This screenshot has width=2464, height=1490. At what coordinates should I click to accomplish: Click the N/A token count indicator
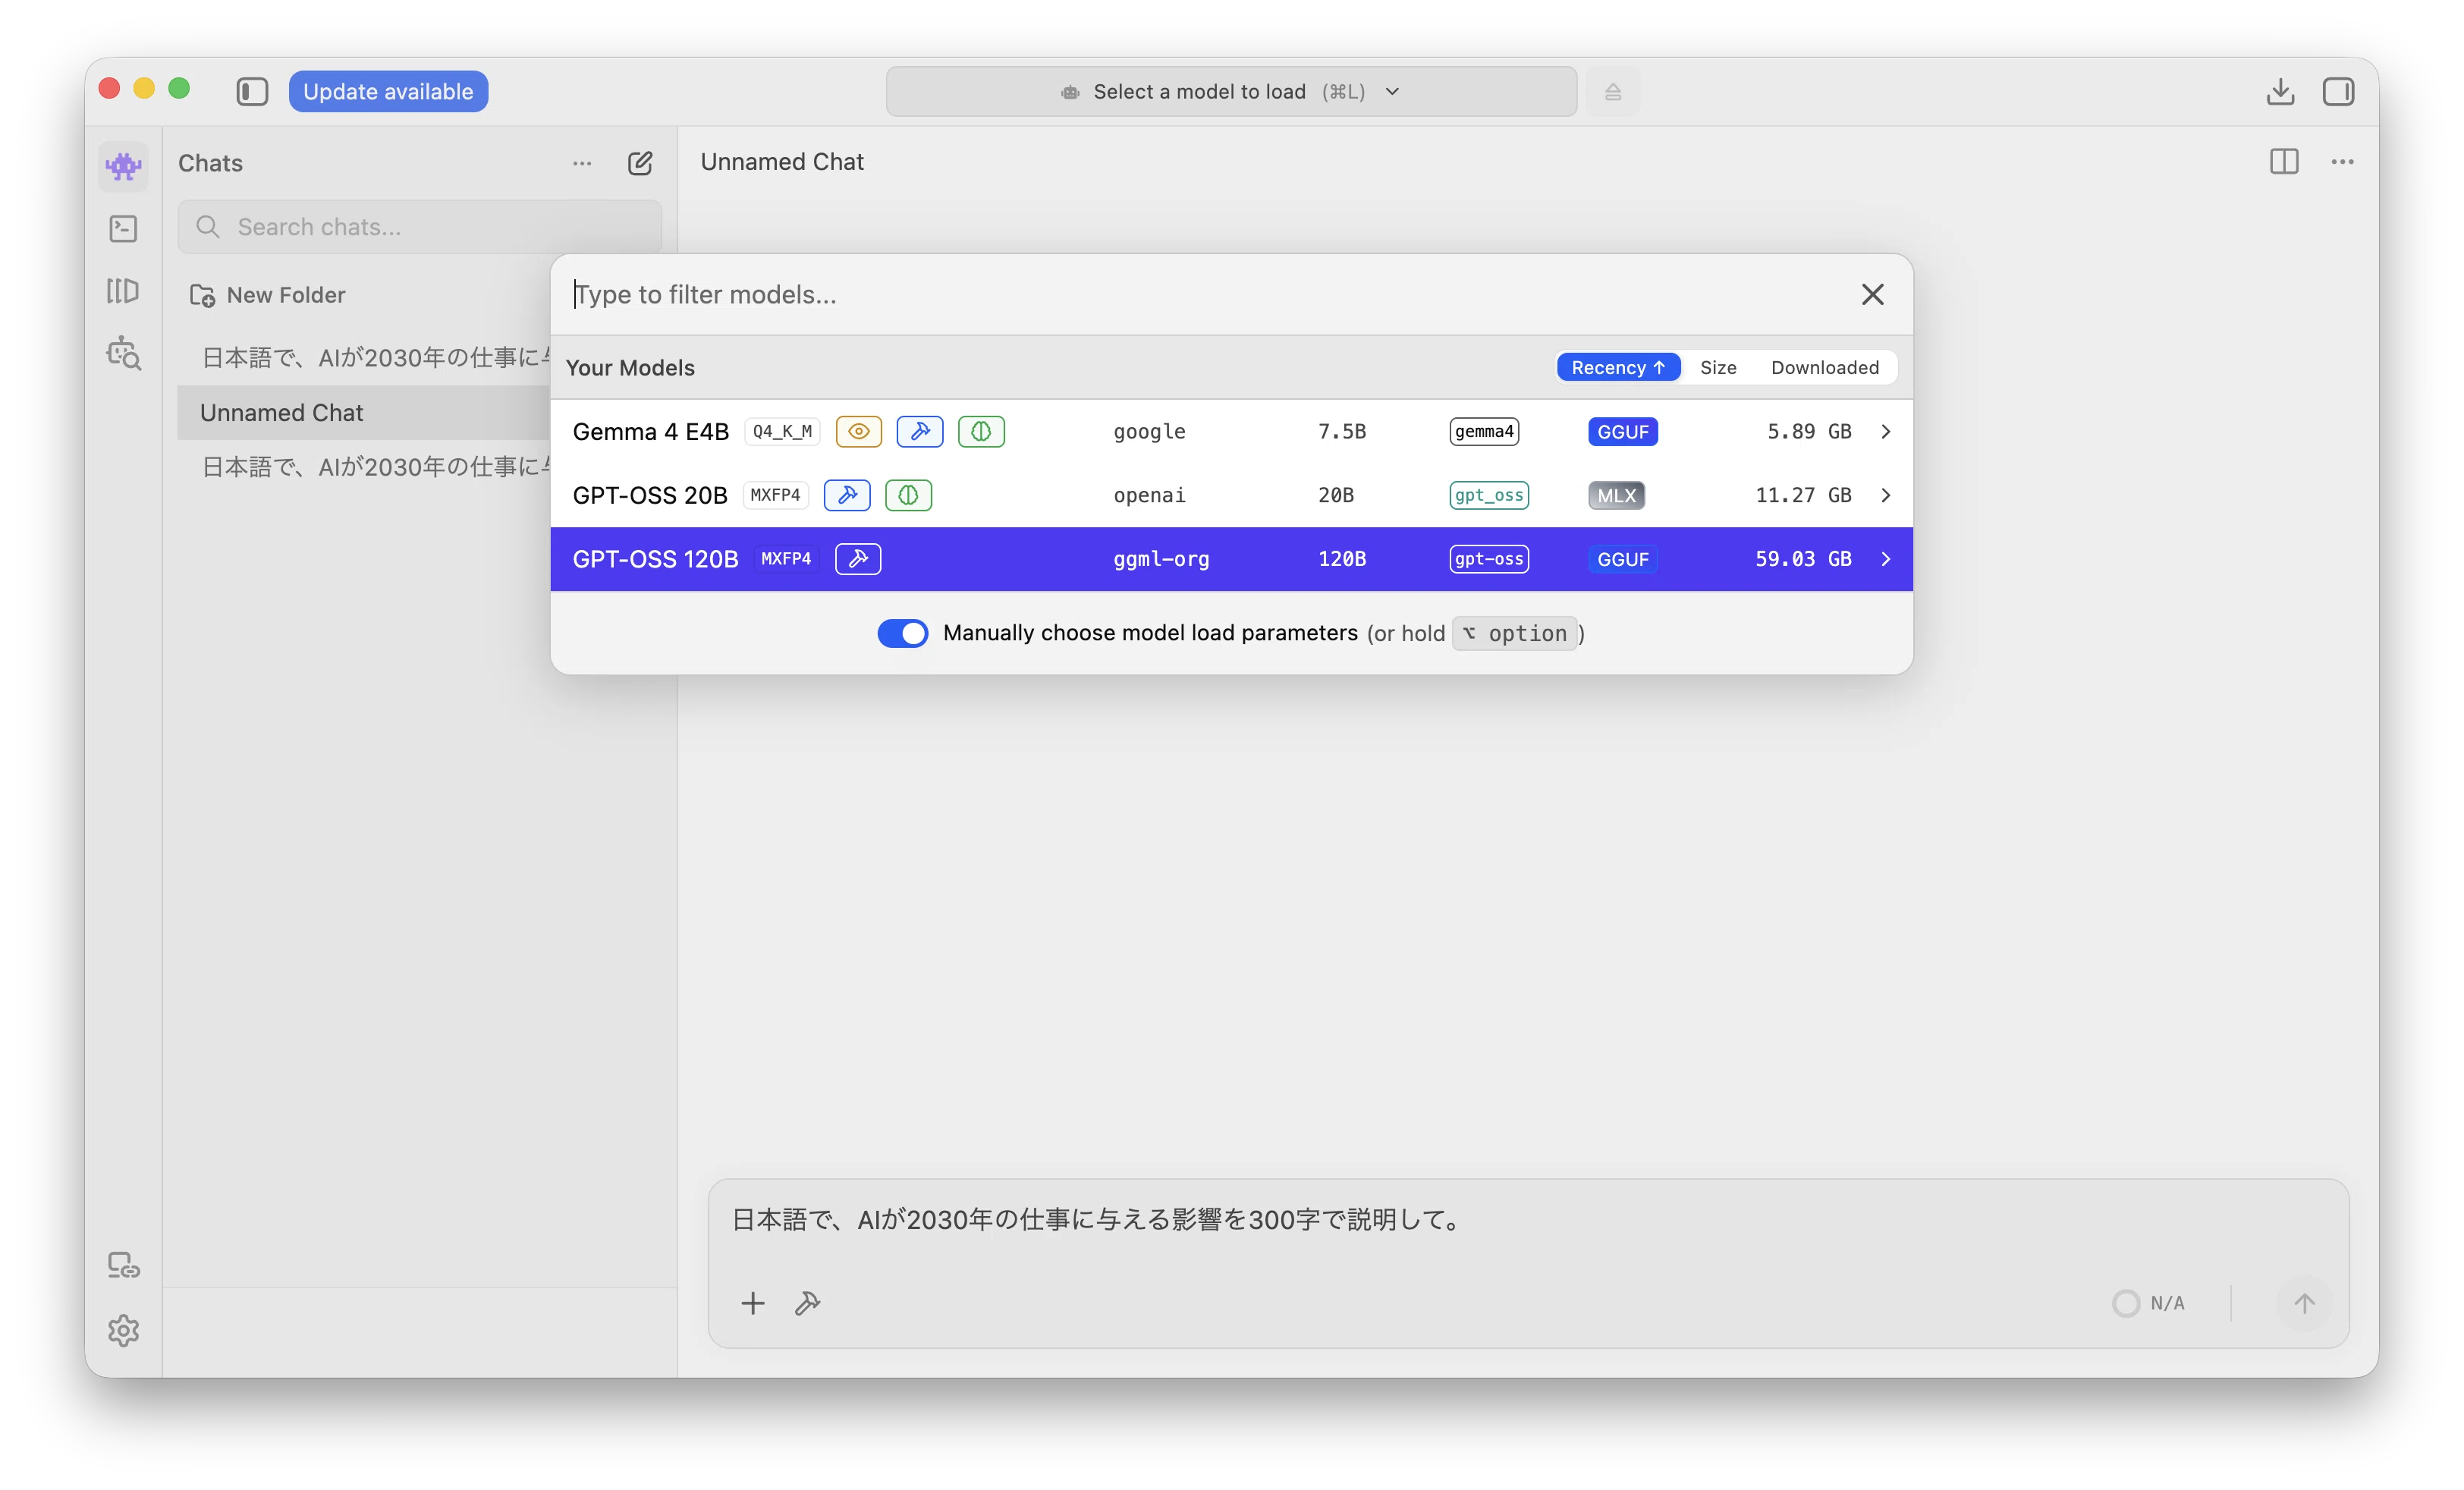pos(2149,1303)
